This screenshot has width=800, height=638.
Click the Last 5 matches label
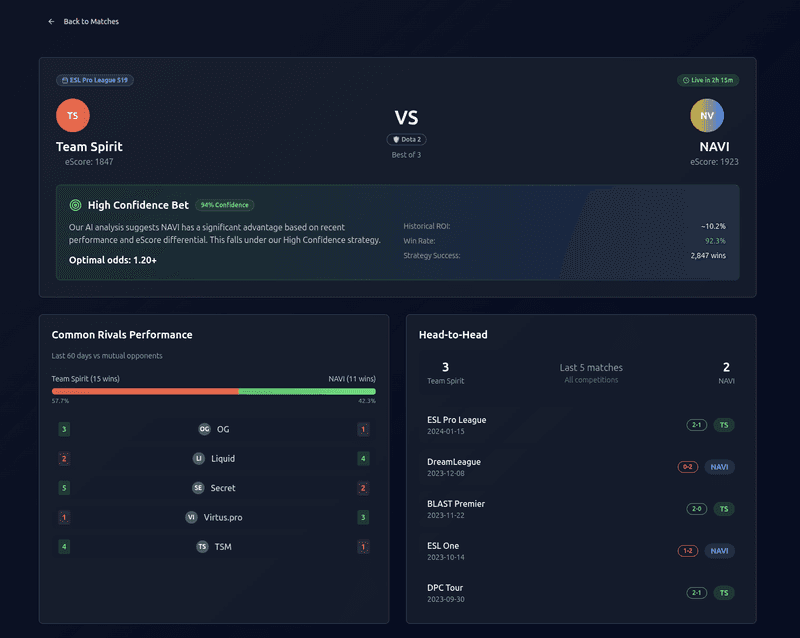pyautogui.click(x=591, y=367)
